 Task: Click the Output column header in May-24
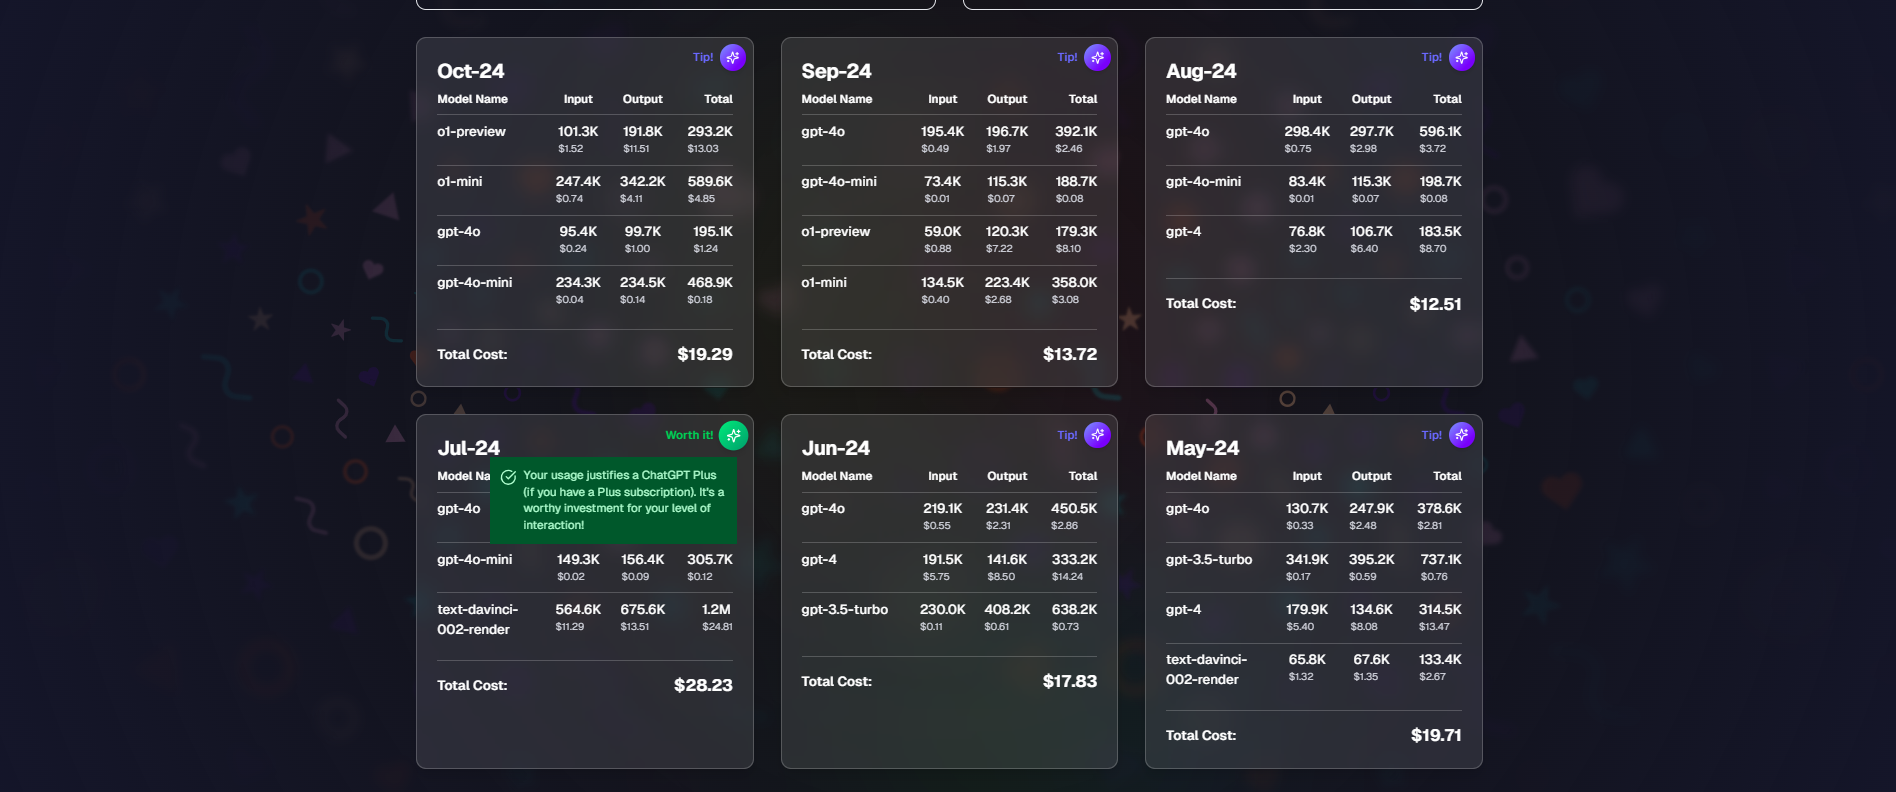(1371, 476)
